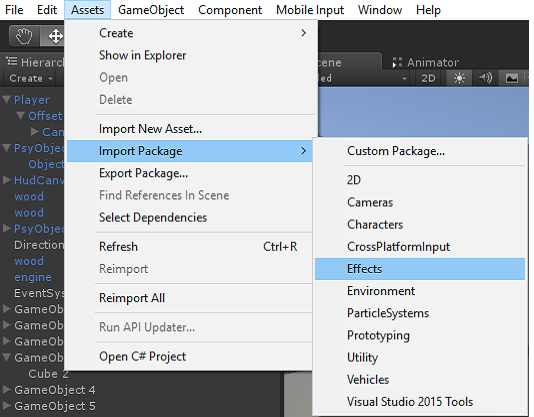Expand GameObject 4 in the hierarchy
This screenshot has height=417, width=534.
pyautogui.click(x=6, y=389)
